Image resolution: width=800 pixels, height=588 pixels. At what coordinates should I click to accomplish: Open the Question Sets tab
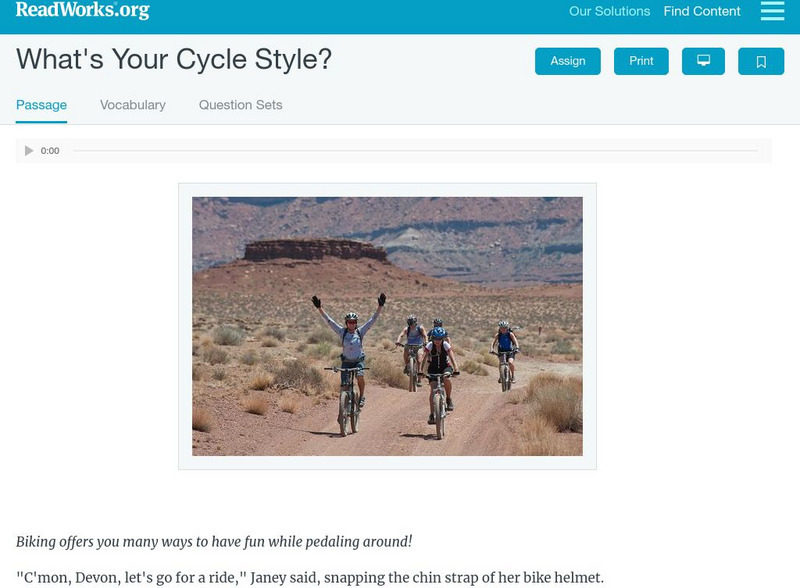240,105
